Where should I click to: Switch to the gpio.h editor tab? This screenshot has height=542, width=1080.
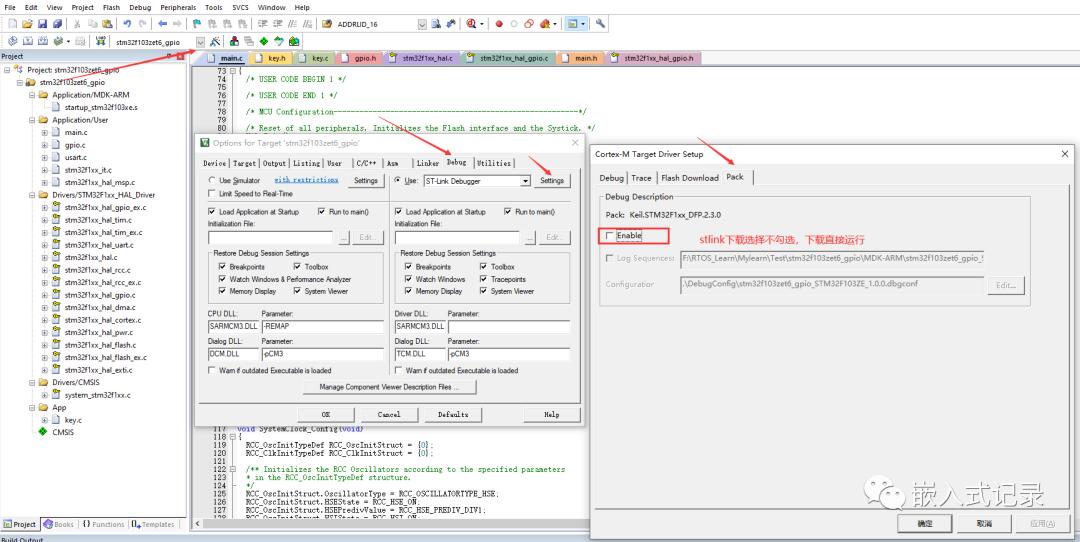click(361, 59)
